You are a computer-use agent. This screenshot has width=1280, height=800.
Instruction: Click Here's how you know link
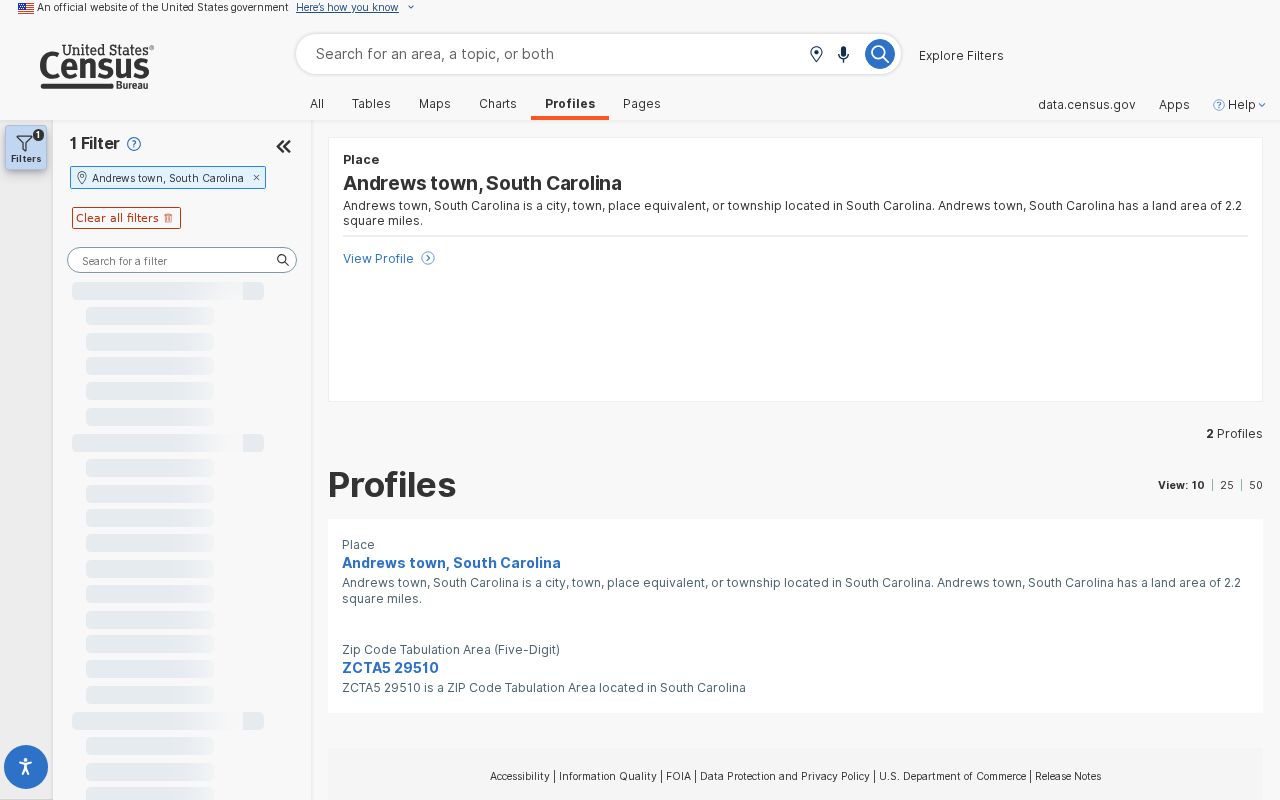(347, 8)
